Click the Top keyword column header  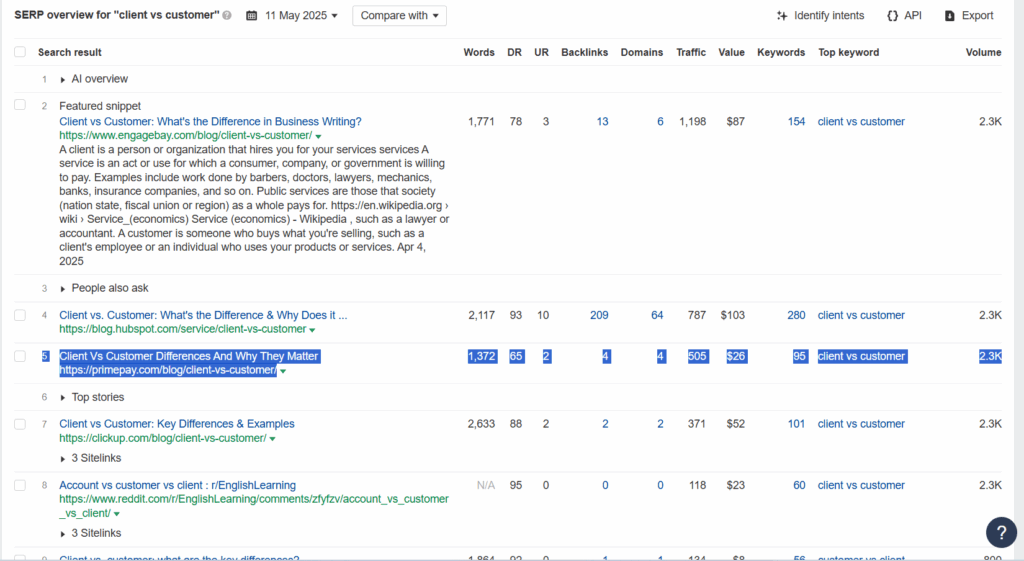pyautogui.click(x=848, y=52)
